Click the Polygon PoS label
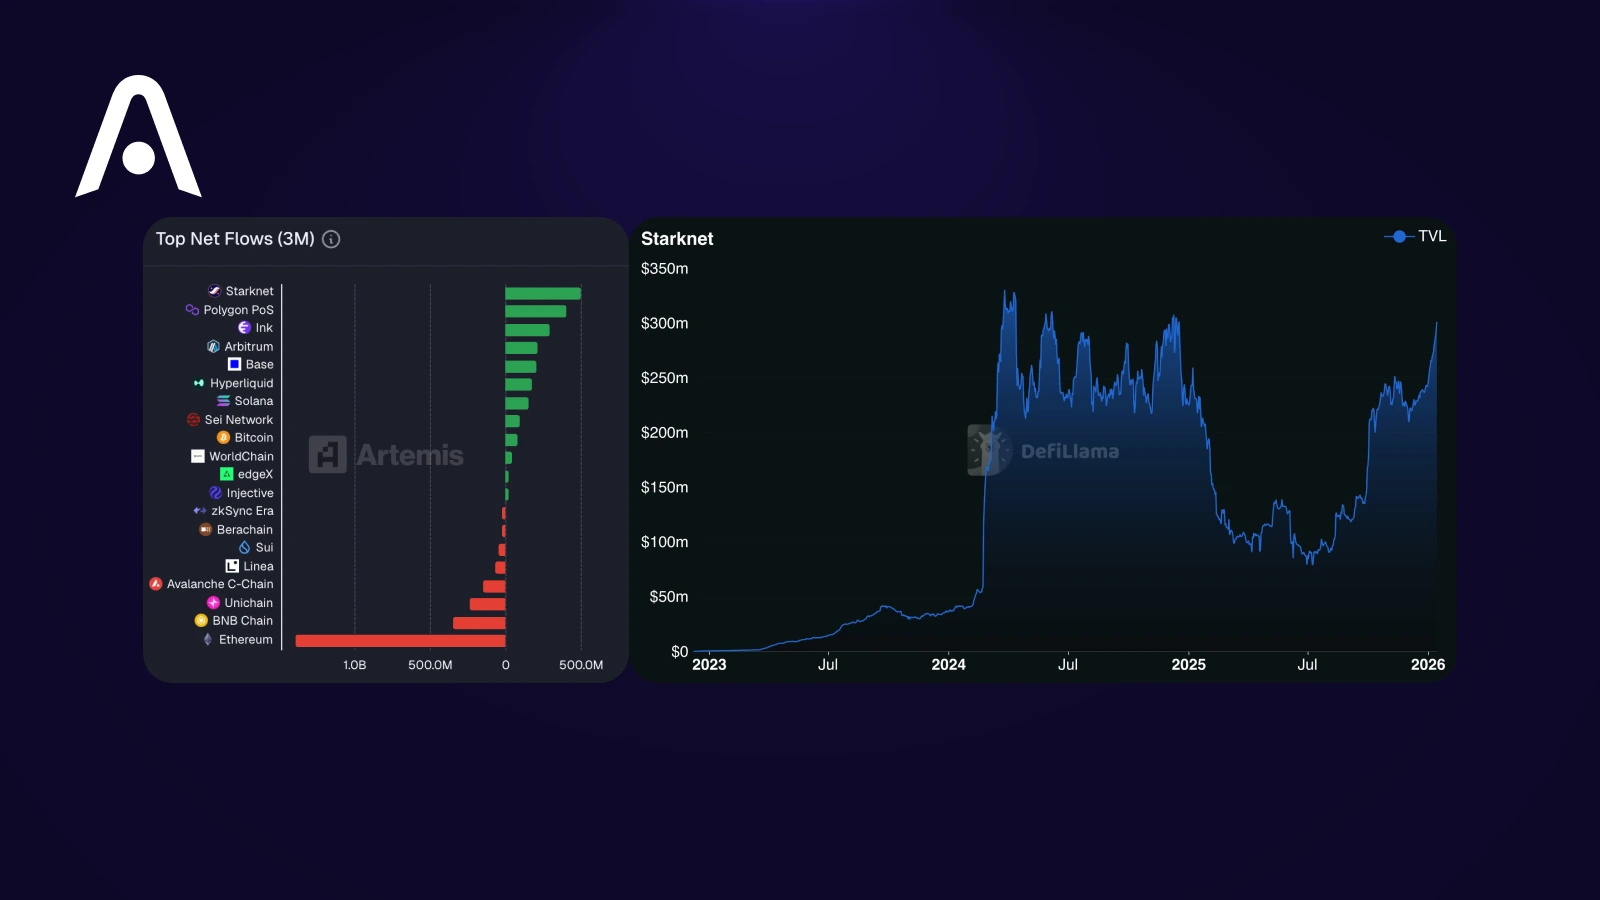 click(x=238, y=310)
